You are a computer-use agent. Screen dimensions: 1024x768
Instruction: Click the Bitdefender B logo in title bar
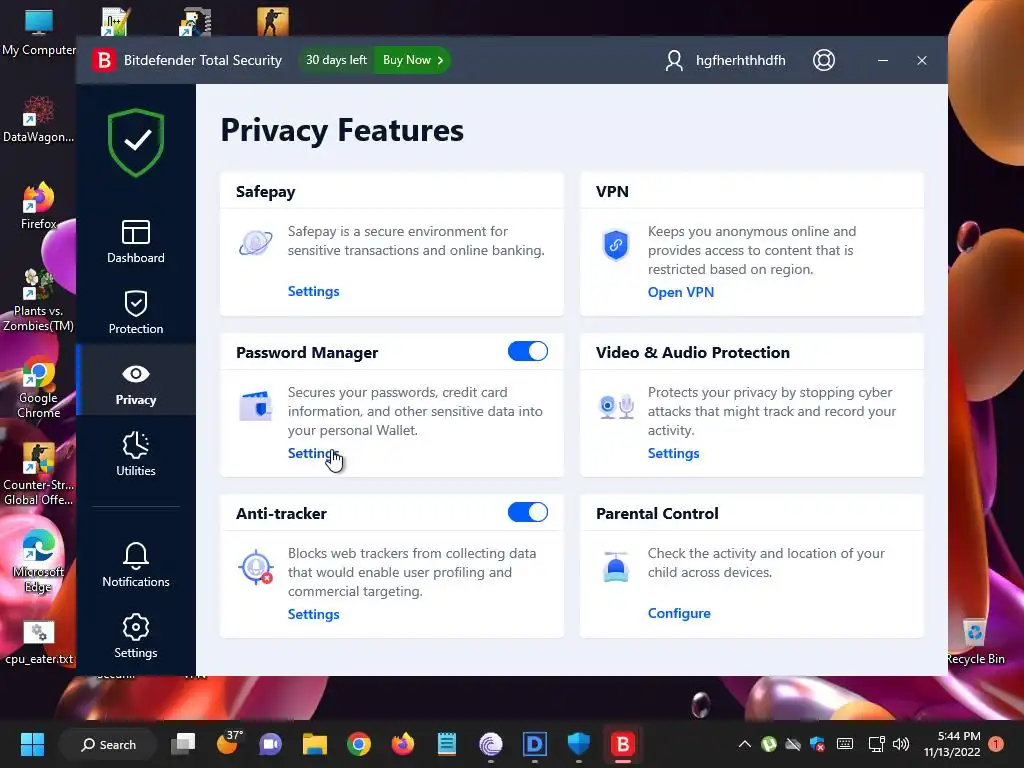[x=103, y=60]
